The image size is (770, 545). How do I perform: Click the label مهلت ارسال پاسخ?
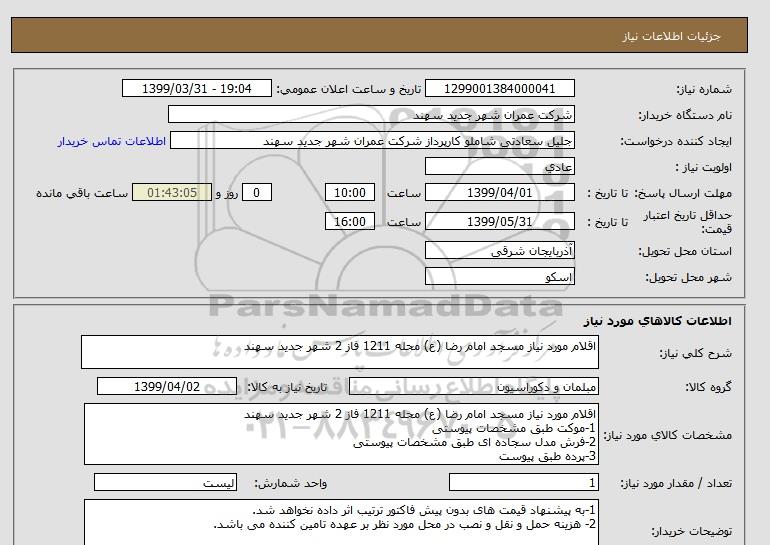pyautogui.click(x=683, y=193)
